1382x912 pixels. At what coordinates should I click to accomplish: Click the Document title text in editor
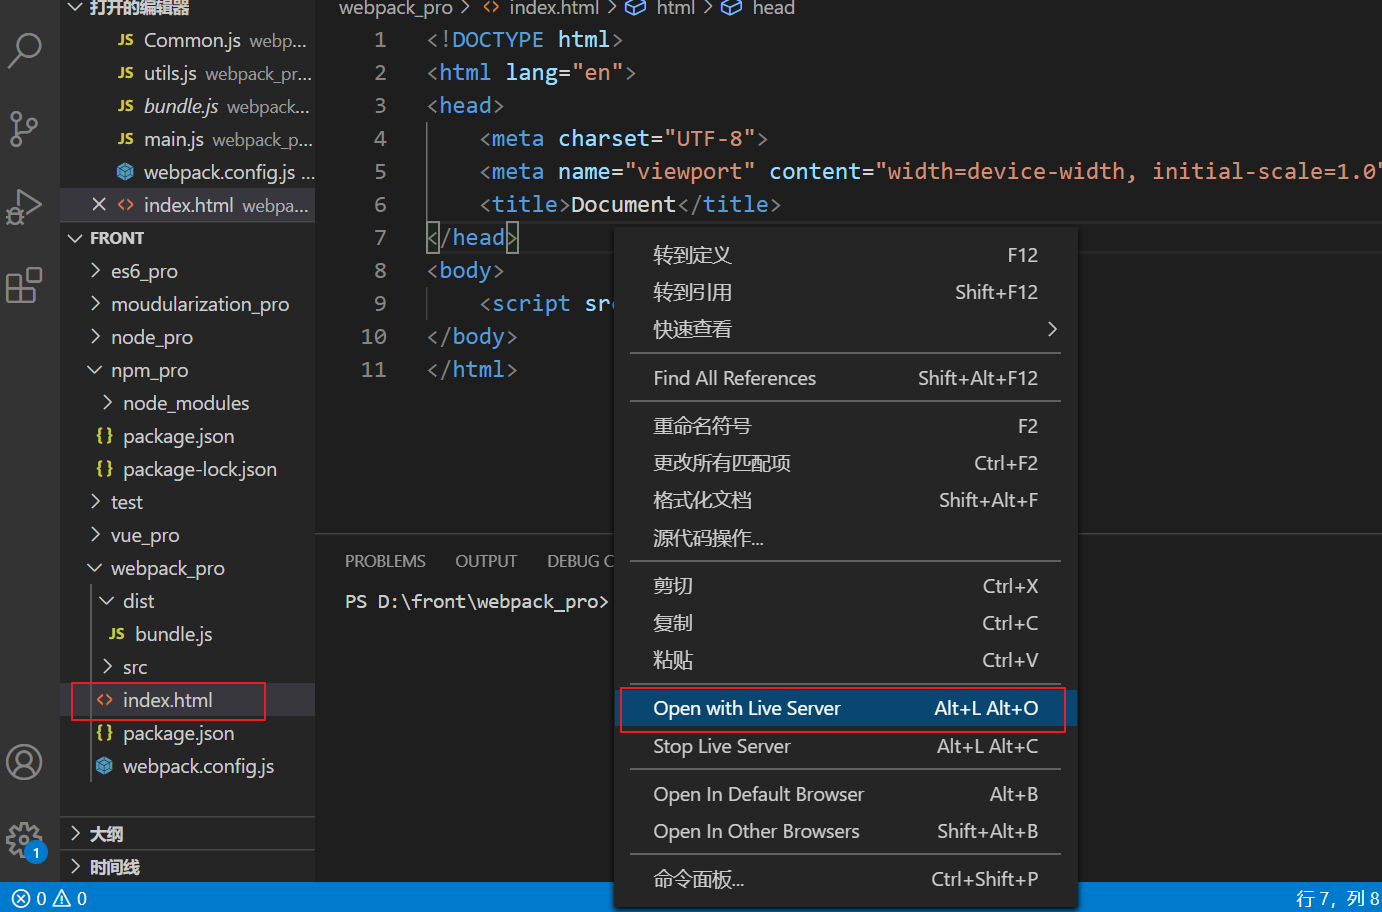tap(623, 204)
